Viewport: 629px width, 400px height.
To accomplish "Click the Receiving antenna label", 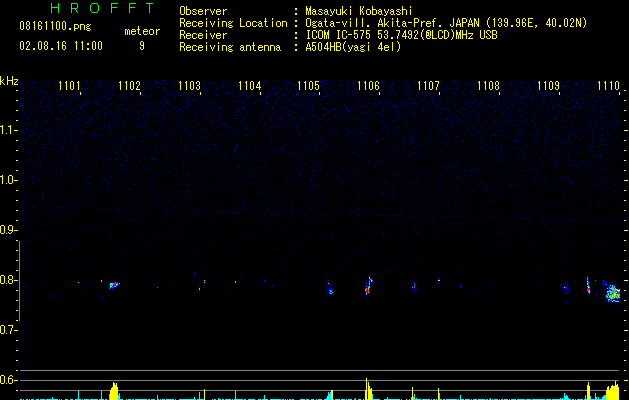I will (x=230, y=47).
